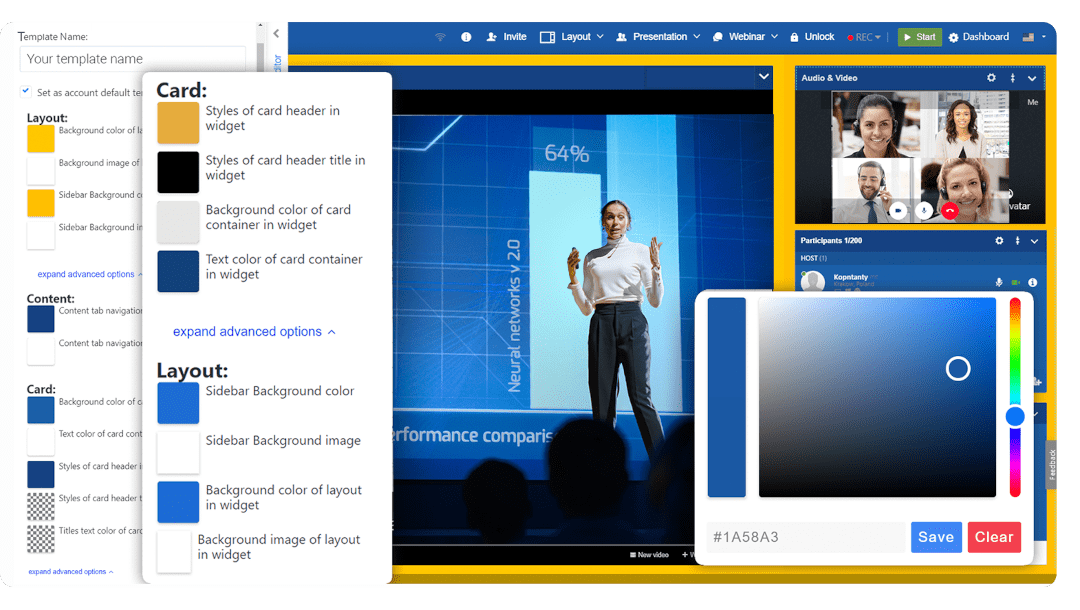Image resolution: width=1080 pixels, height=610 pixels.
Task: Enable recording with the REC control
Action: [x=860, y=36]
